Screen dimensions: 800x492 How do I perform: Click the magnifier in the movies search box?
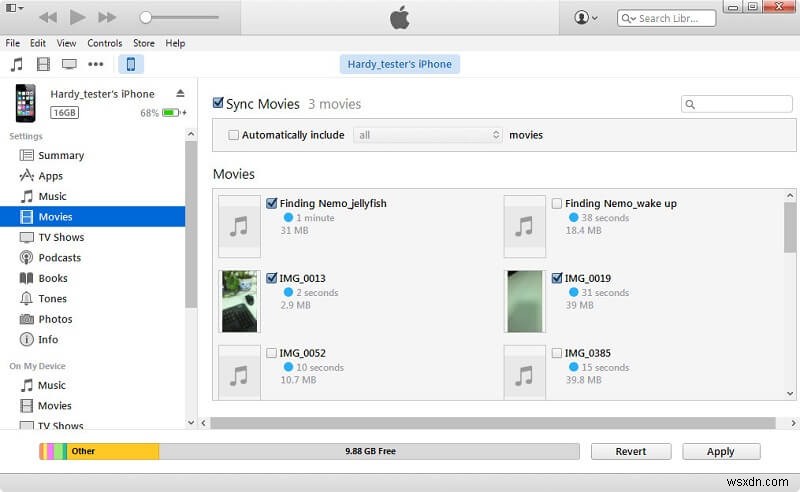point(690,105)
